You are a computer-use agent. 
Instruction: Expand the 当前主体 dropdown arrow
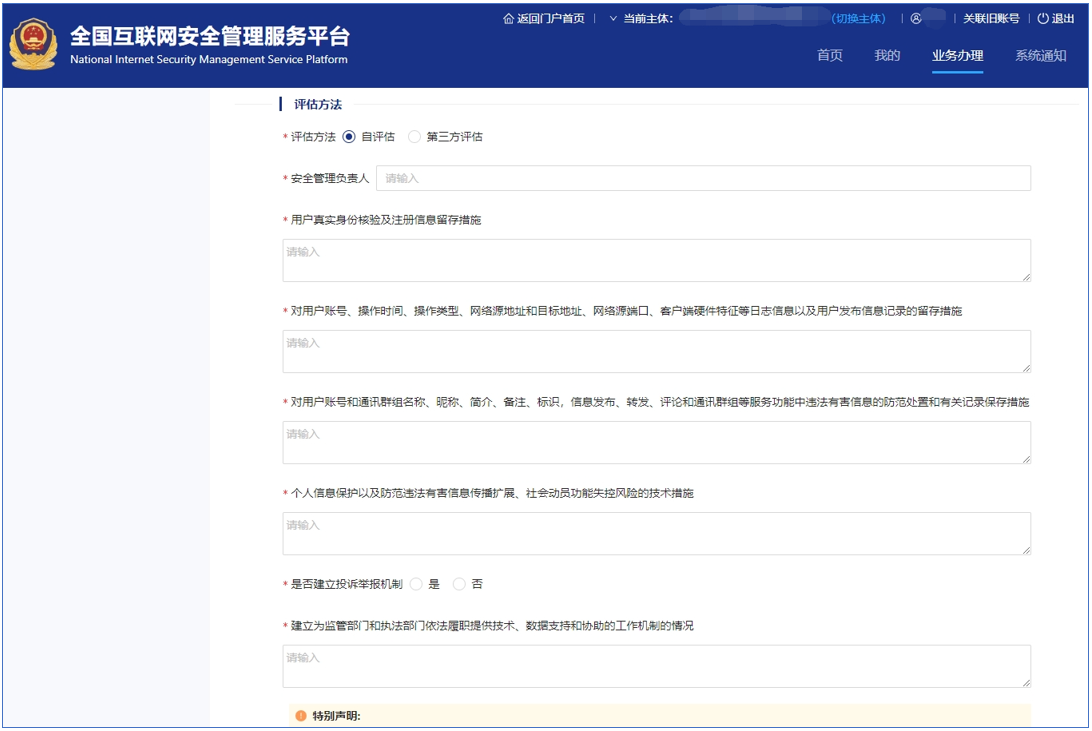[613, 19]
